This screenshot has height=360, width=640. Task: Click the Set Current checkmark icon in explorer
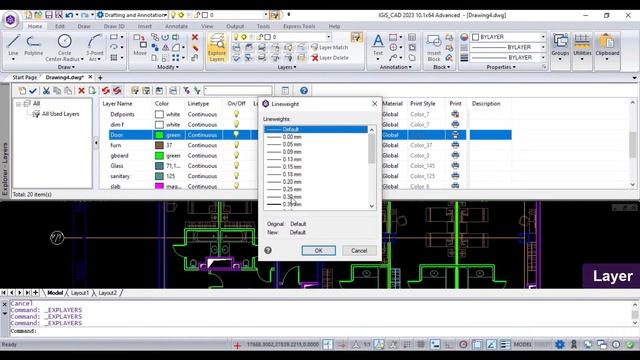tap(33, 91)
